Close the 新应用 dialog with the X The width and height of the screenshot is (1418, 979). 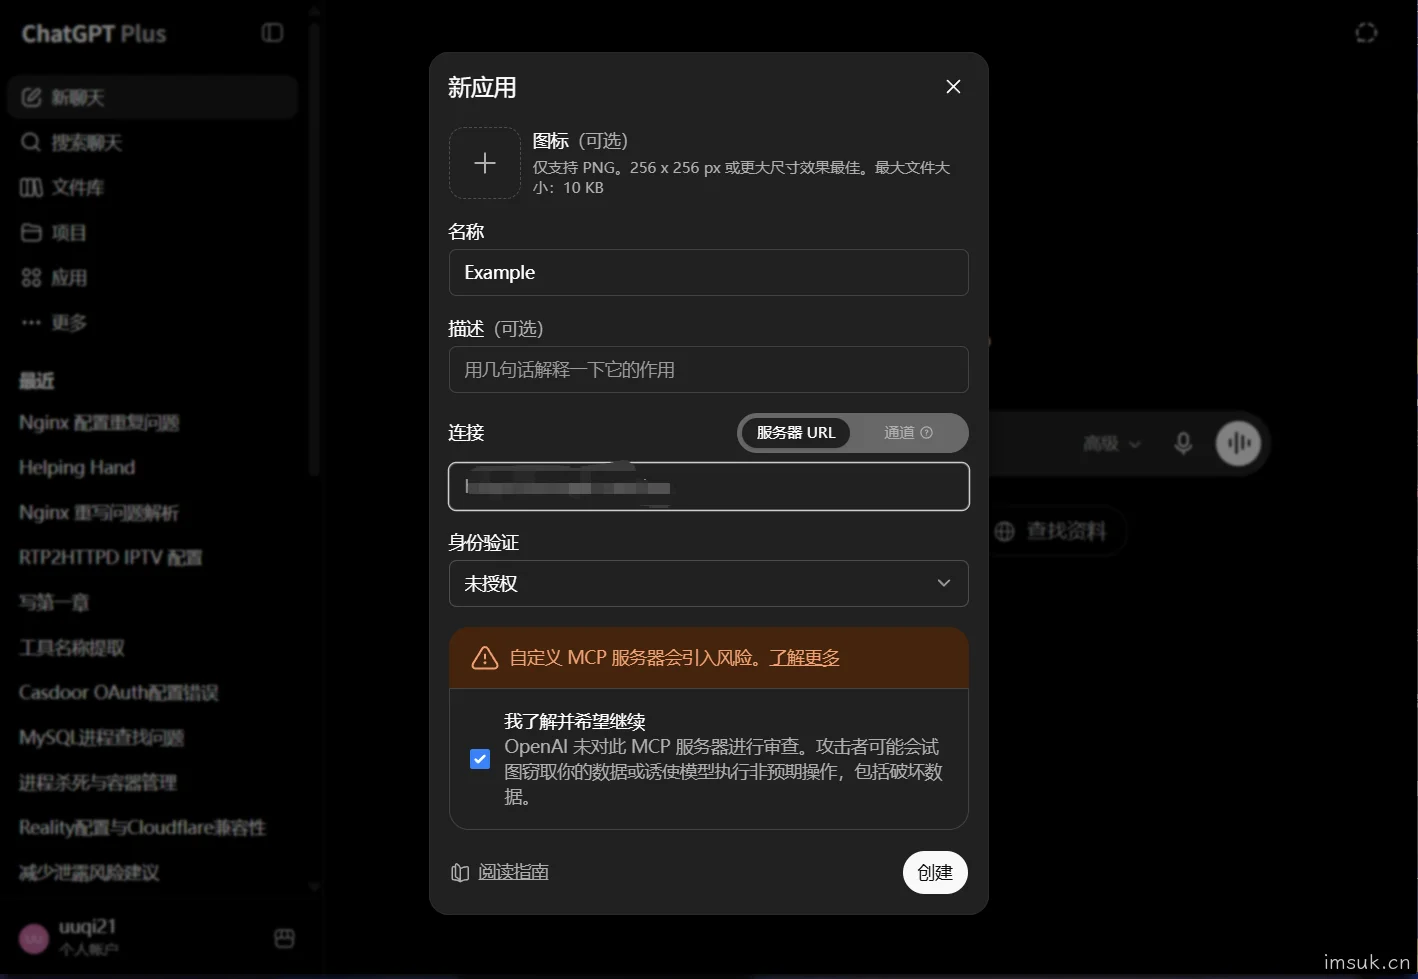tap(953, 87)
